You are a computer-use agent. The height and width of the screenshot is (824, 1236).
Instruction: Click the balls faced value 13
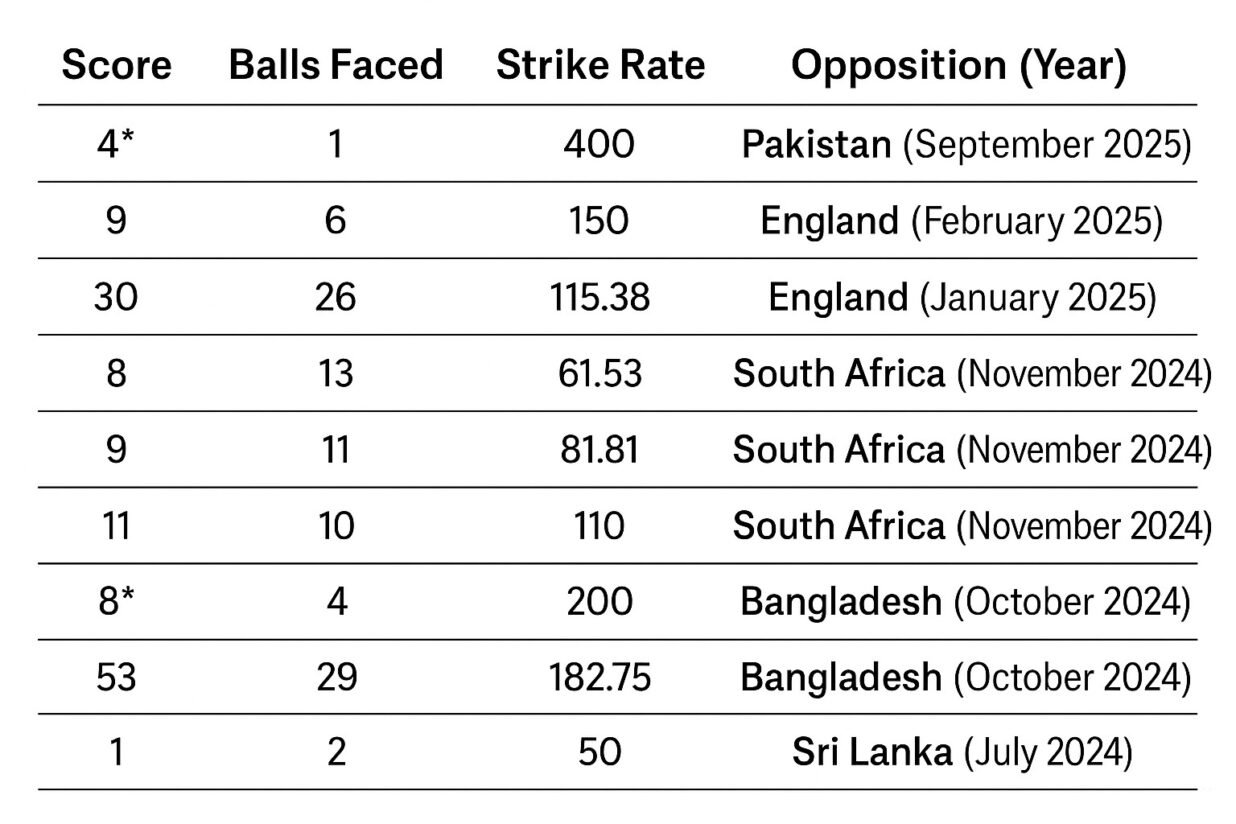pos(335,373)
